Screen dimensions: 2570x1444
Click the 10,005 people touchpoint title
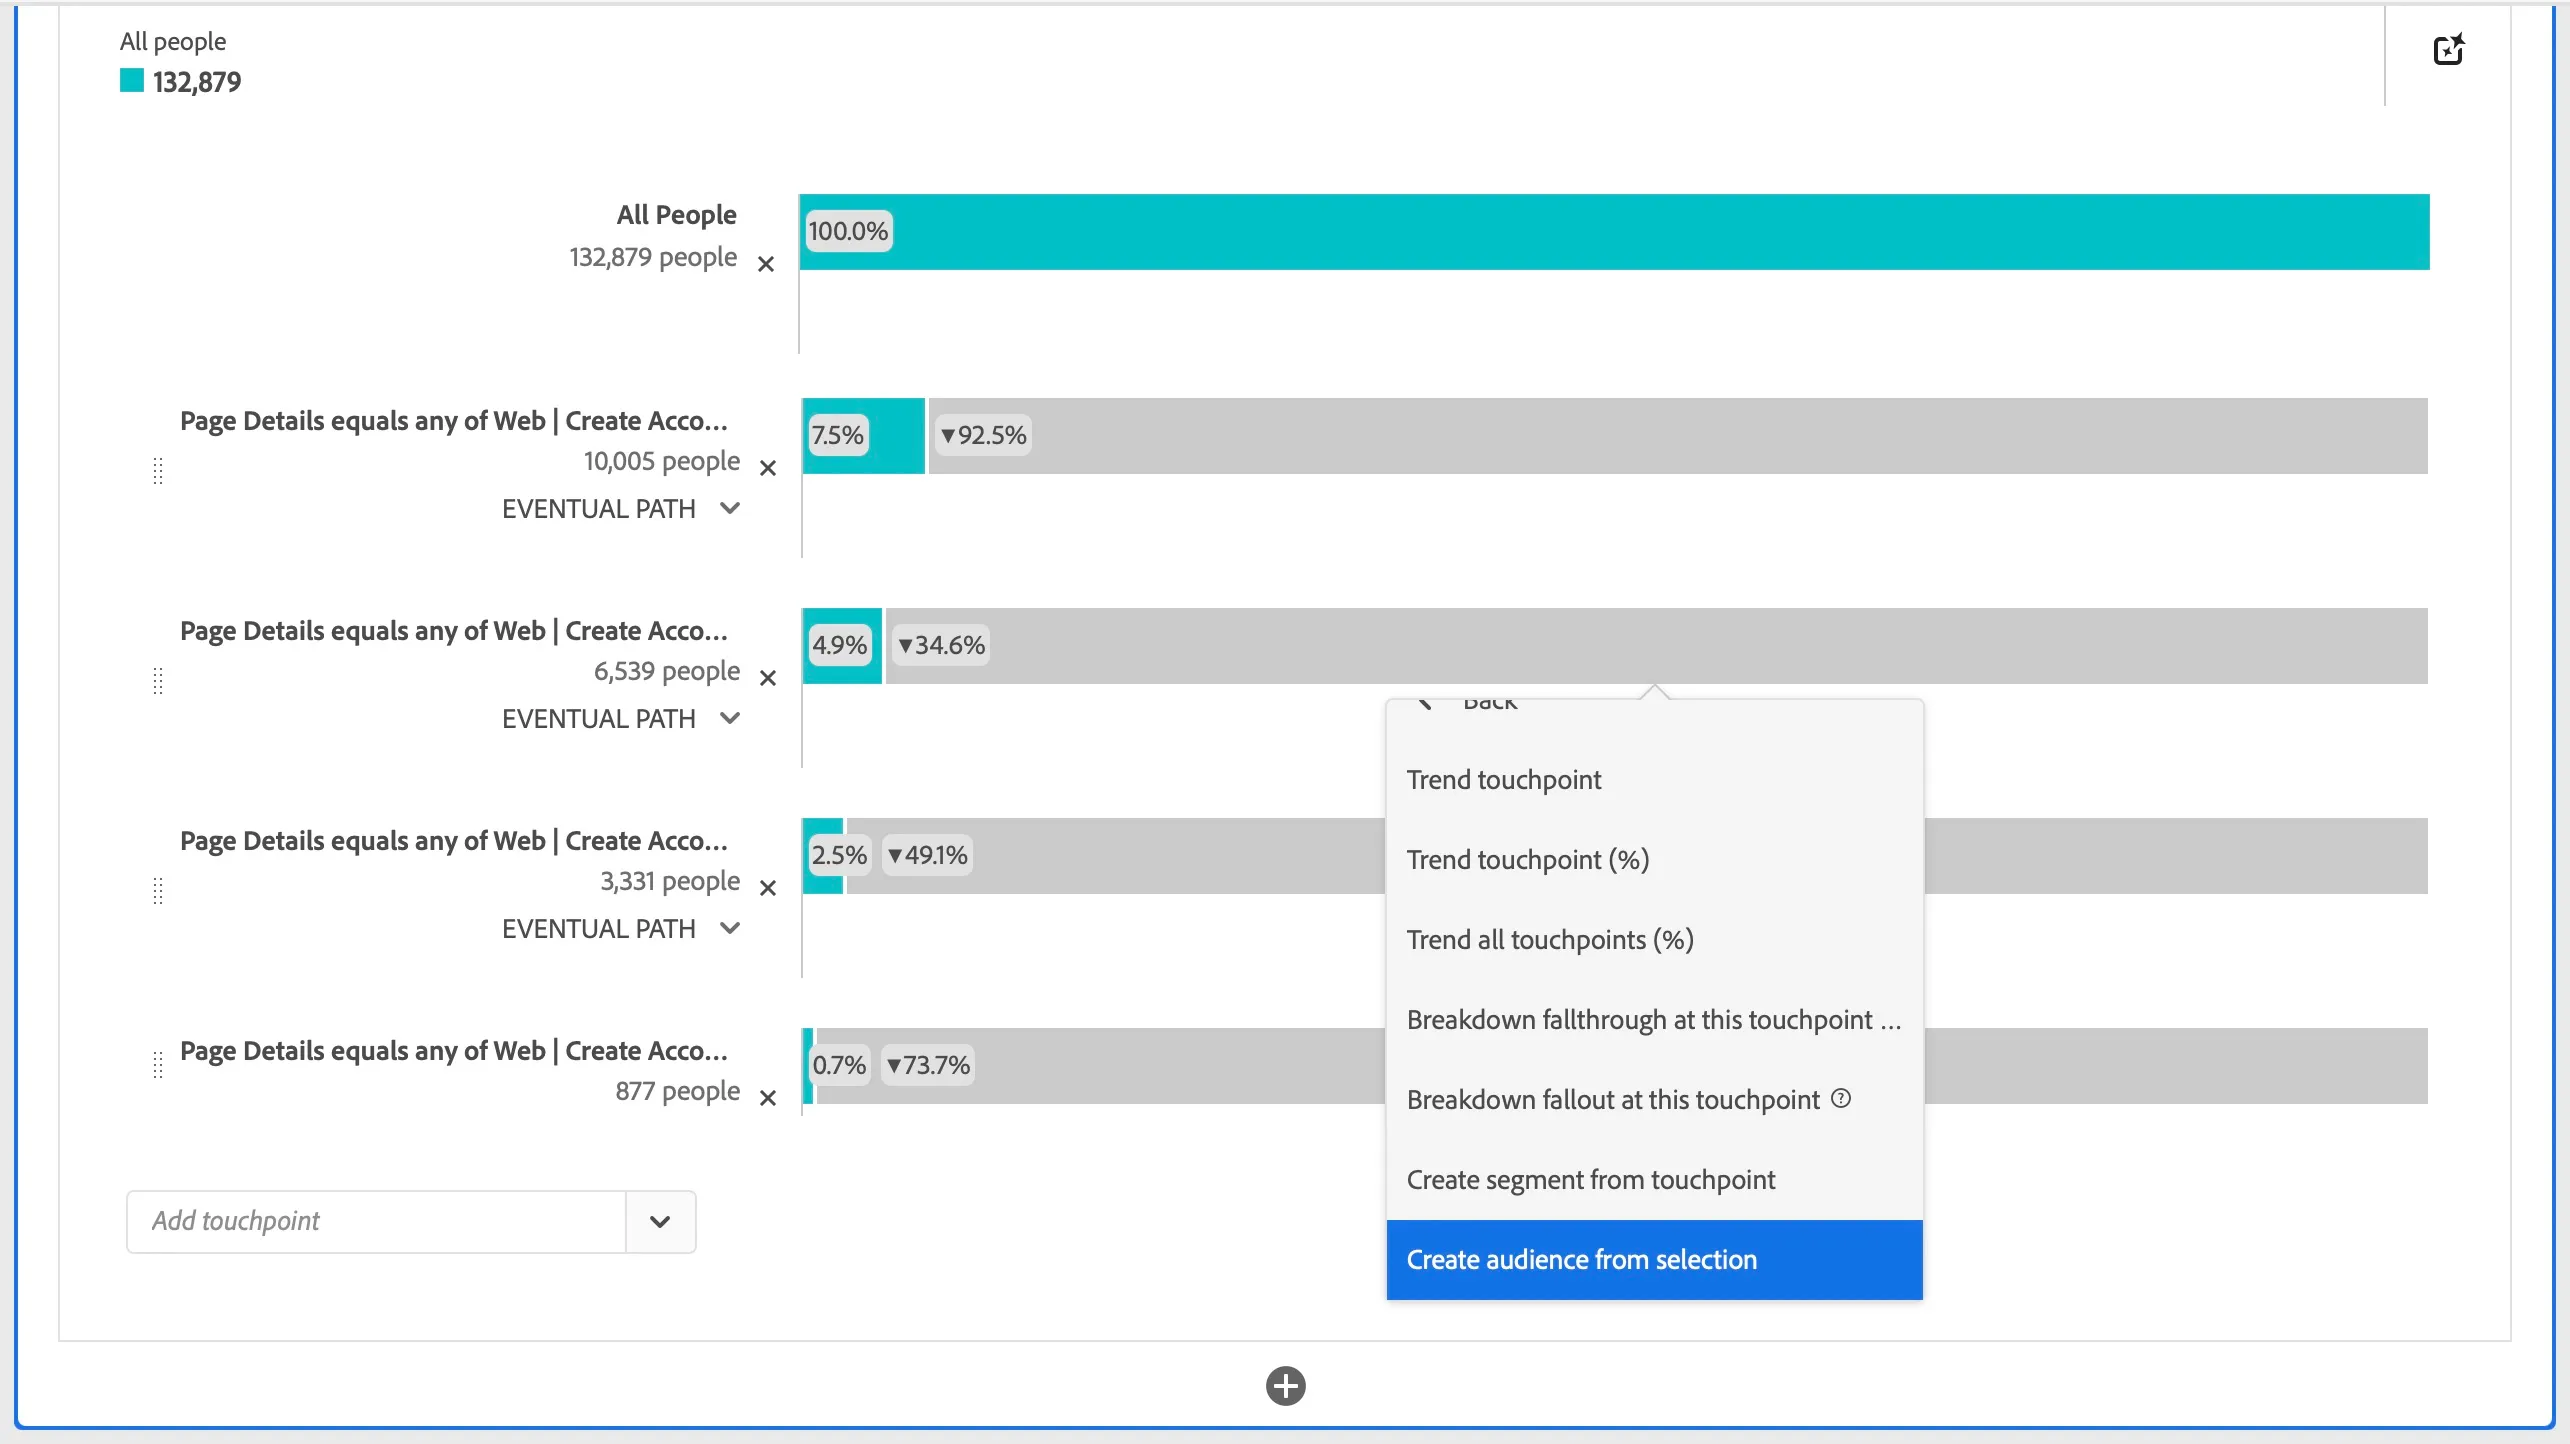pos(454,421)
